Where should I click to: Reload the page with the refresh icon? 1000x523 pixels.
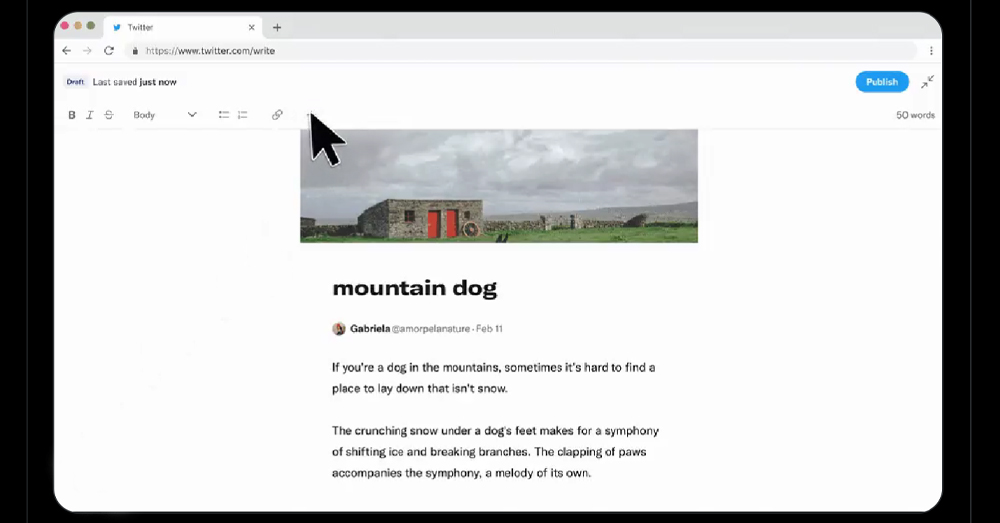pos(109,51)
